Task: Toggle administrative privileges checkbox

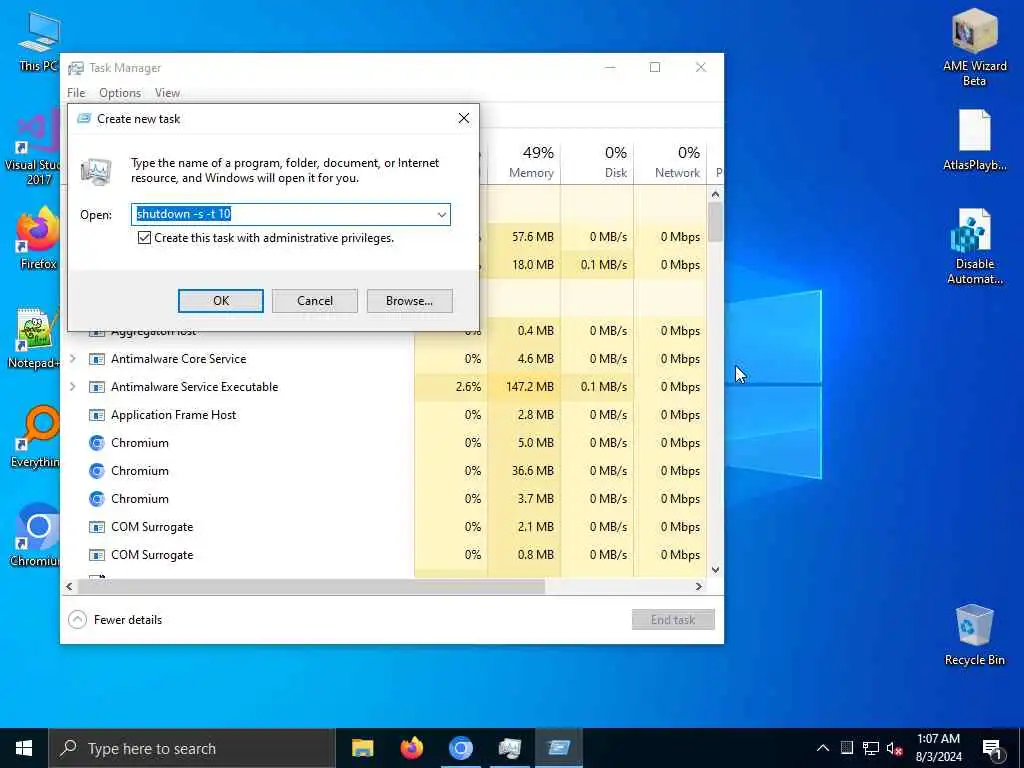Action: [144, 238]
